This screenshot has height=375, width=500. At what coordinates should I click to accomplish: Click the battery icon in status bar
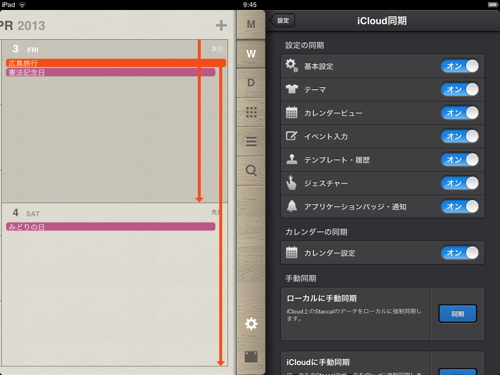click(x=492, y=5)
